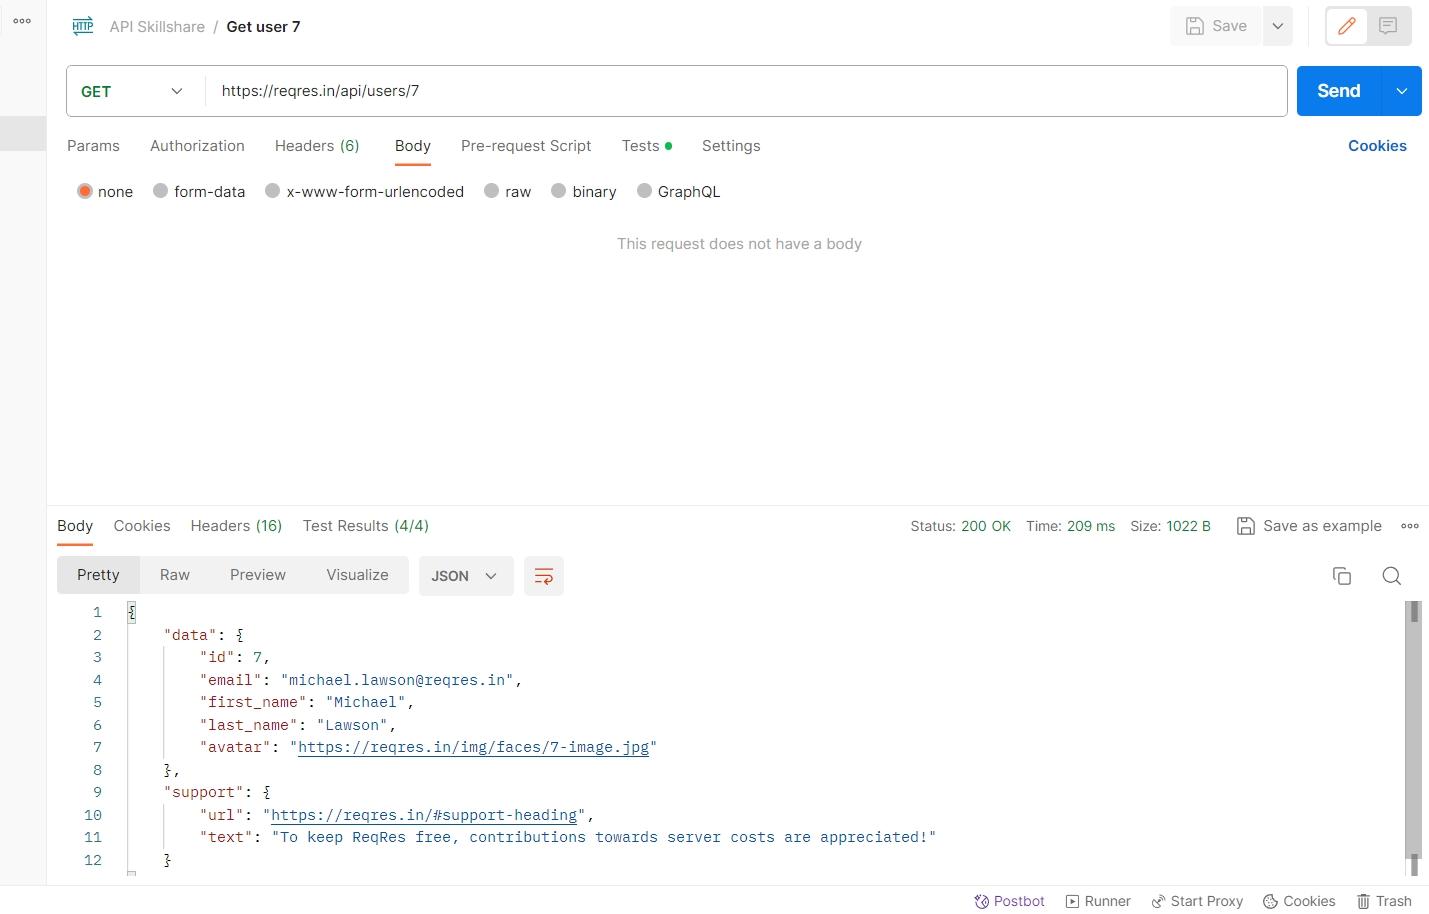The width and height of the screenshot is (1429, 914).
Task: Select the none body type radio
Action: [85, 191]
